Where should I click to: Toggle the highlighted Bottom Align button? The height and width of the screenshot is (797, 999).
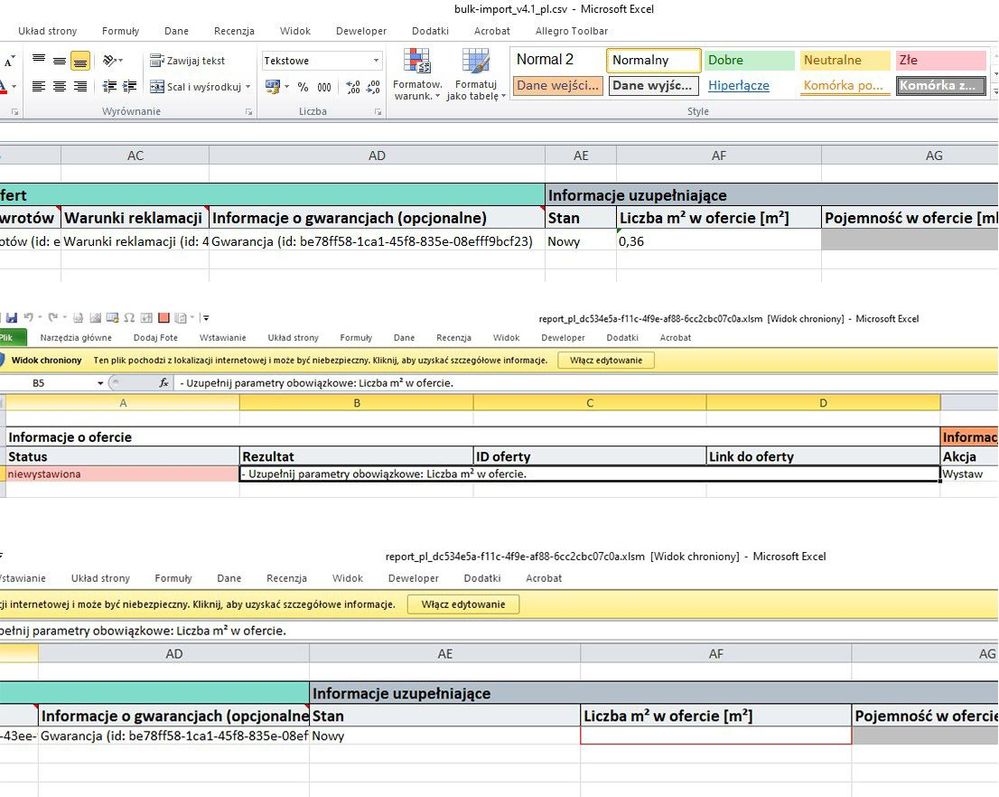point(80,61)
